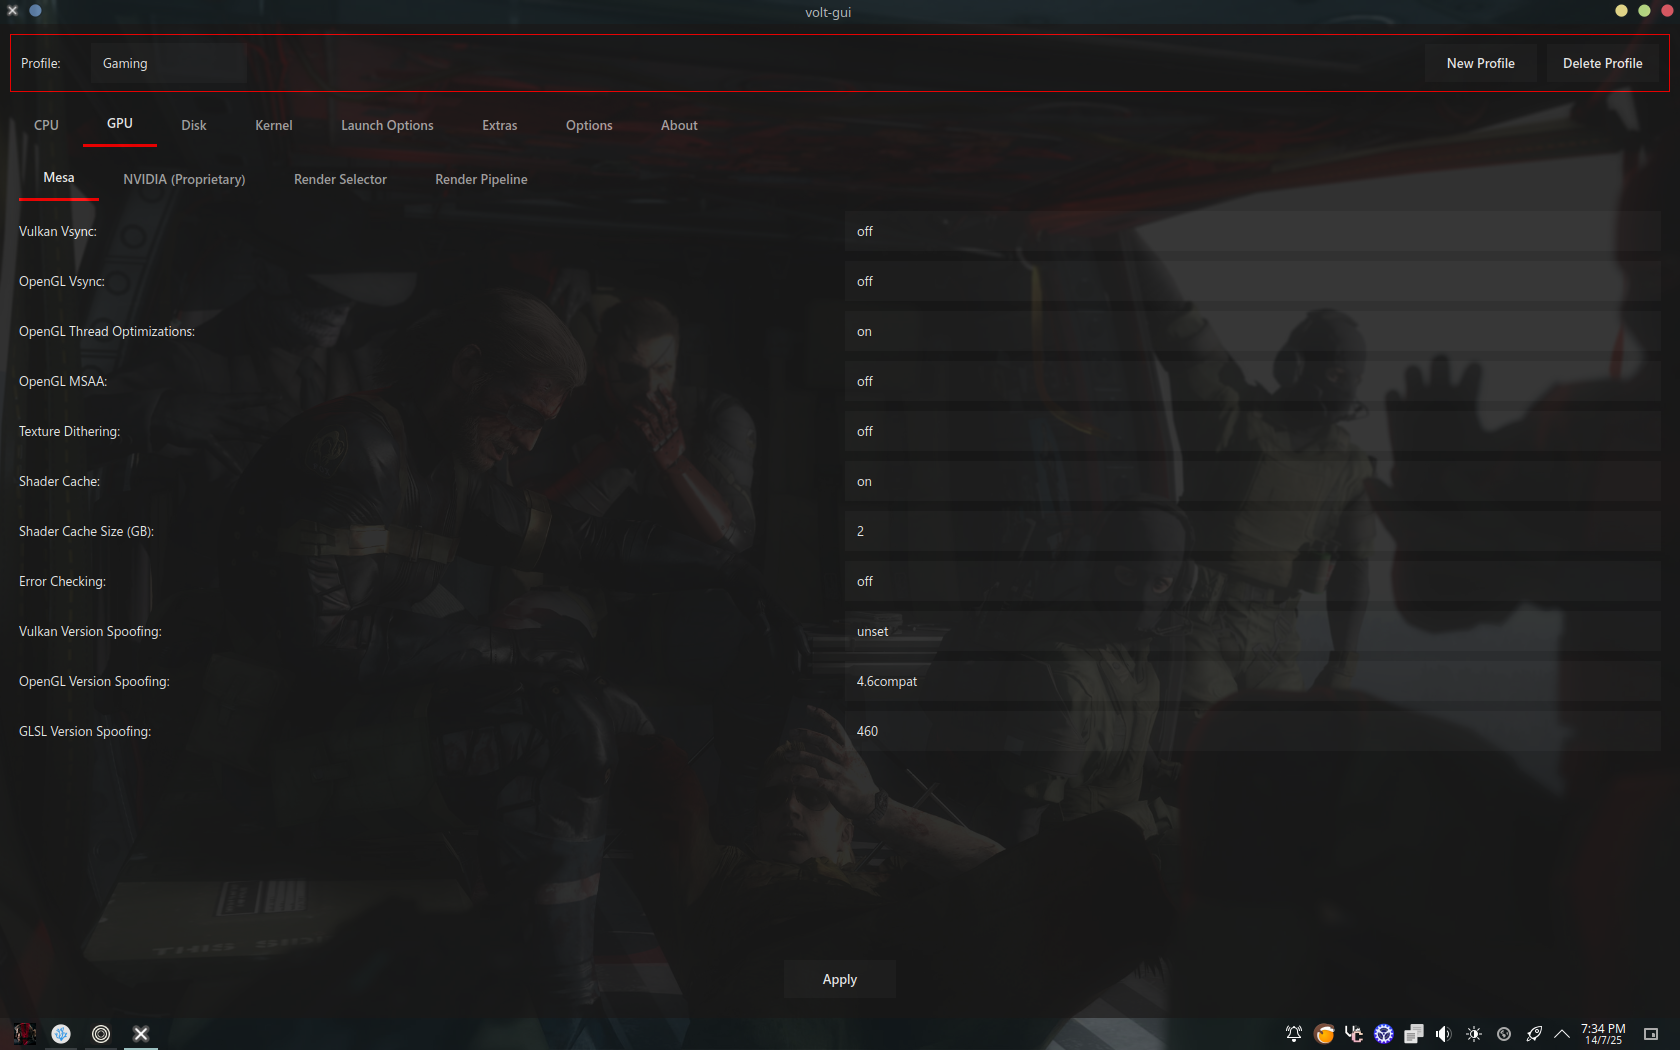Click the GLSL Version Spoofing label
This screenshot has height=1050, width=1680.
pyautogui.click(x=85, y=731)
